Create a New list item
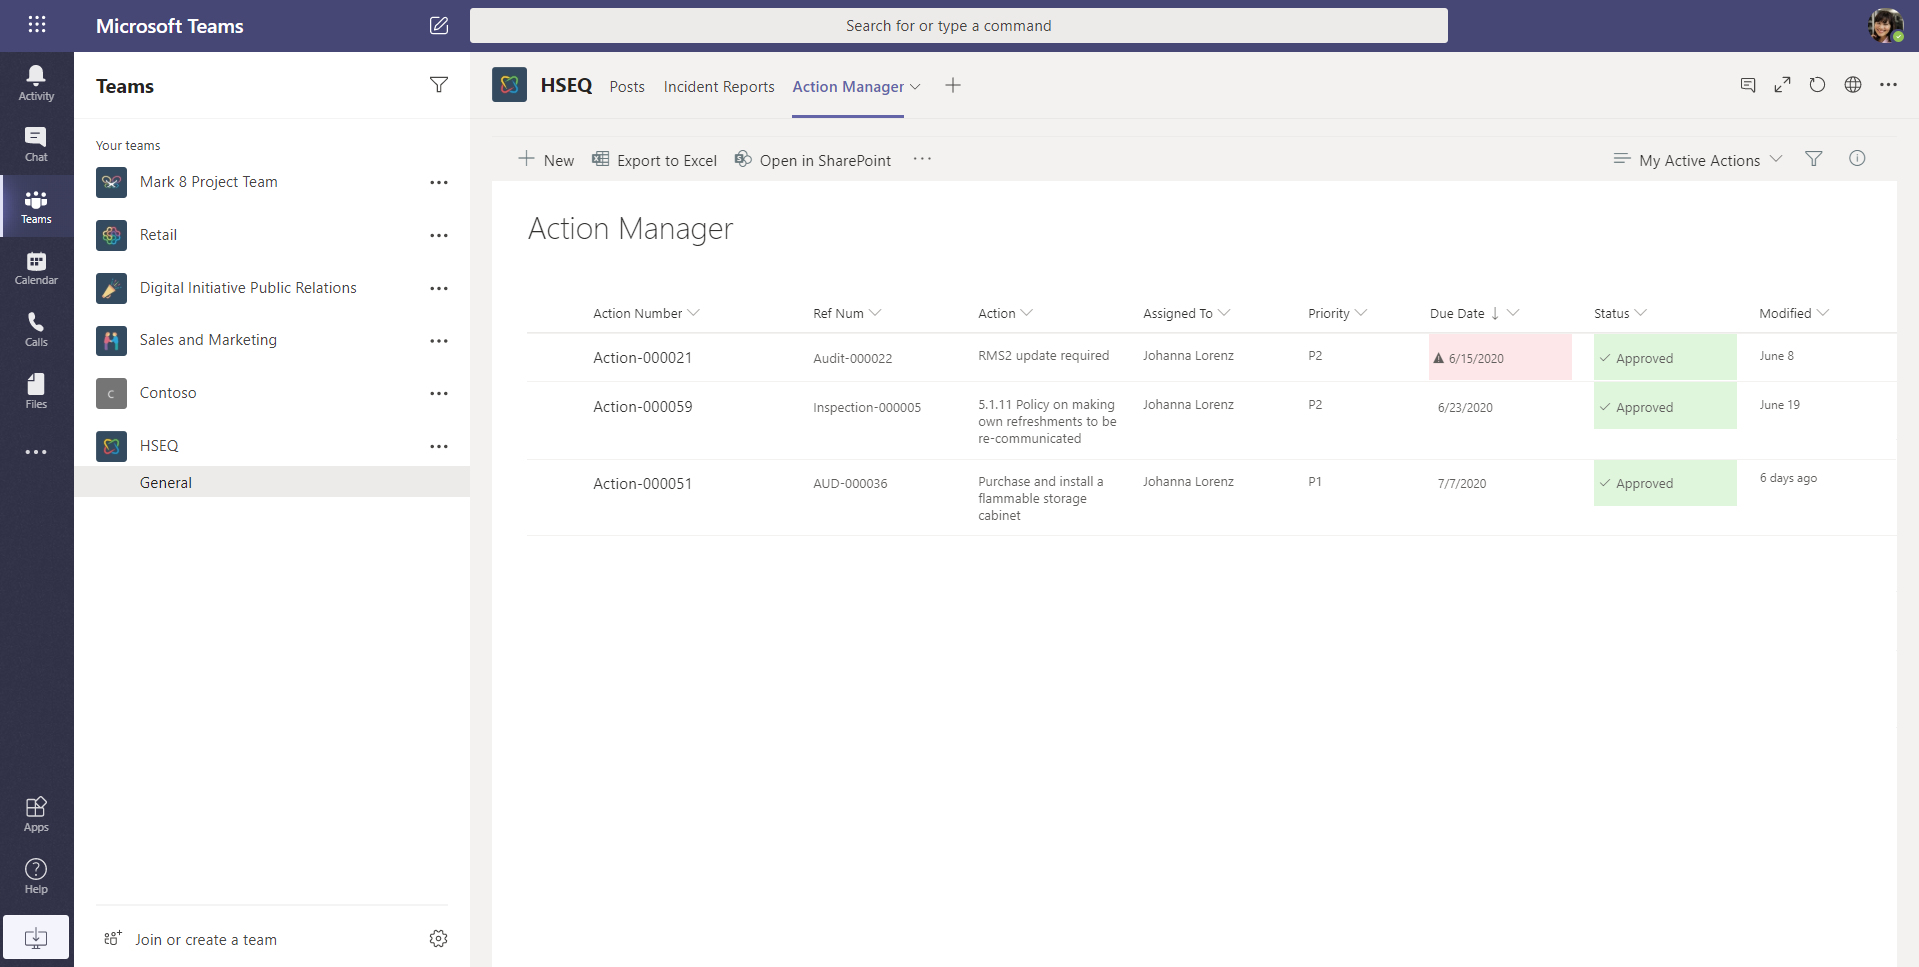 point(546,160)
